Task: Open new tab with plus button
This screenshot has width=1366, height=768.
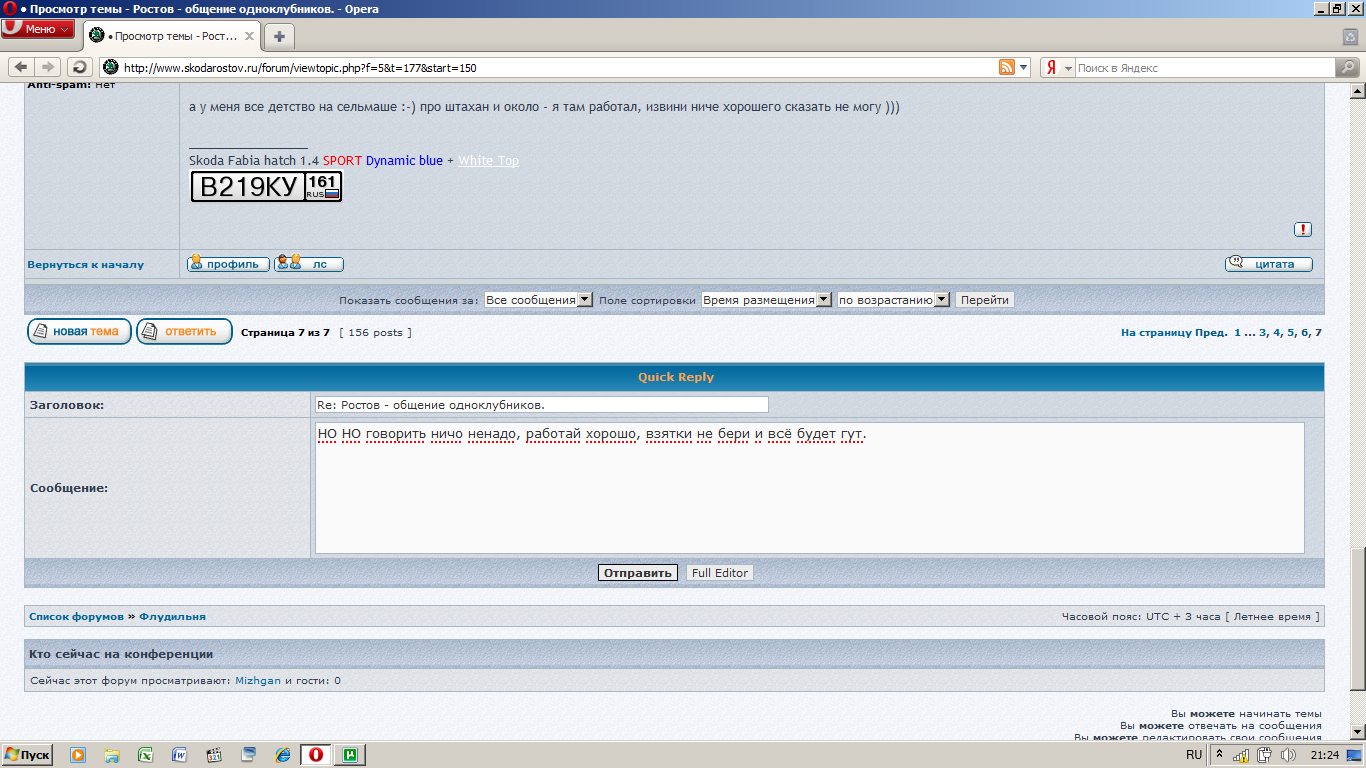Action: coord(279,37)
